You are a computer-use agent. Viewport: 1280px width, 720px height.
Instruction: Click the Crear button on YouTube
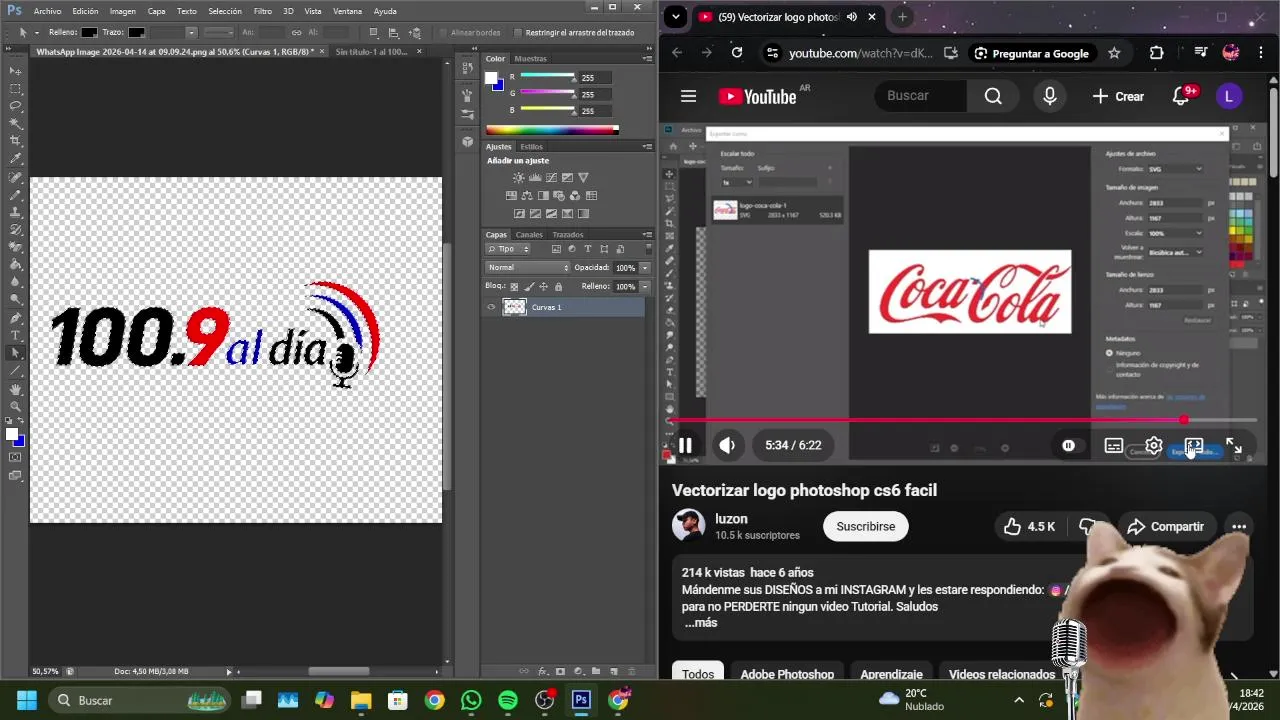(1118, 96)
